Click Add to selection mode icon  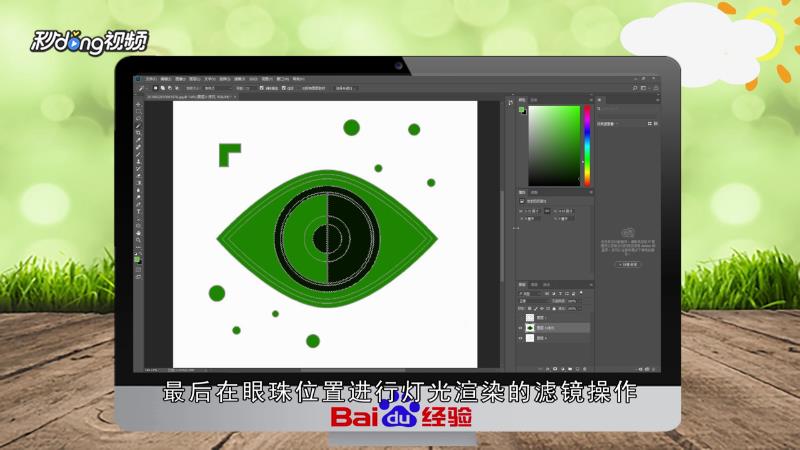[163, 88]
